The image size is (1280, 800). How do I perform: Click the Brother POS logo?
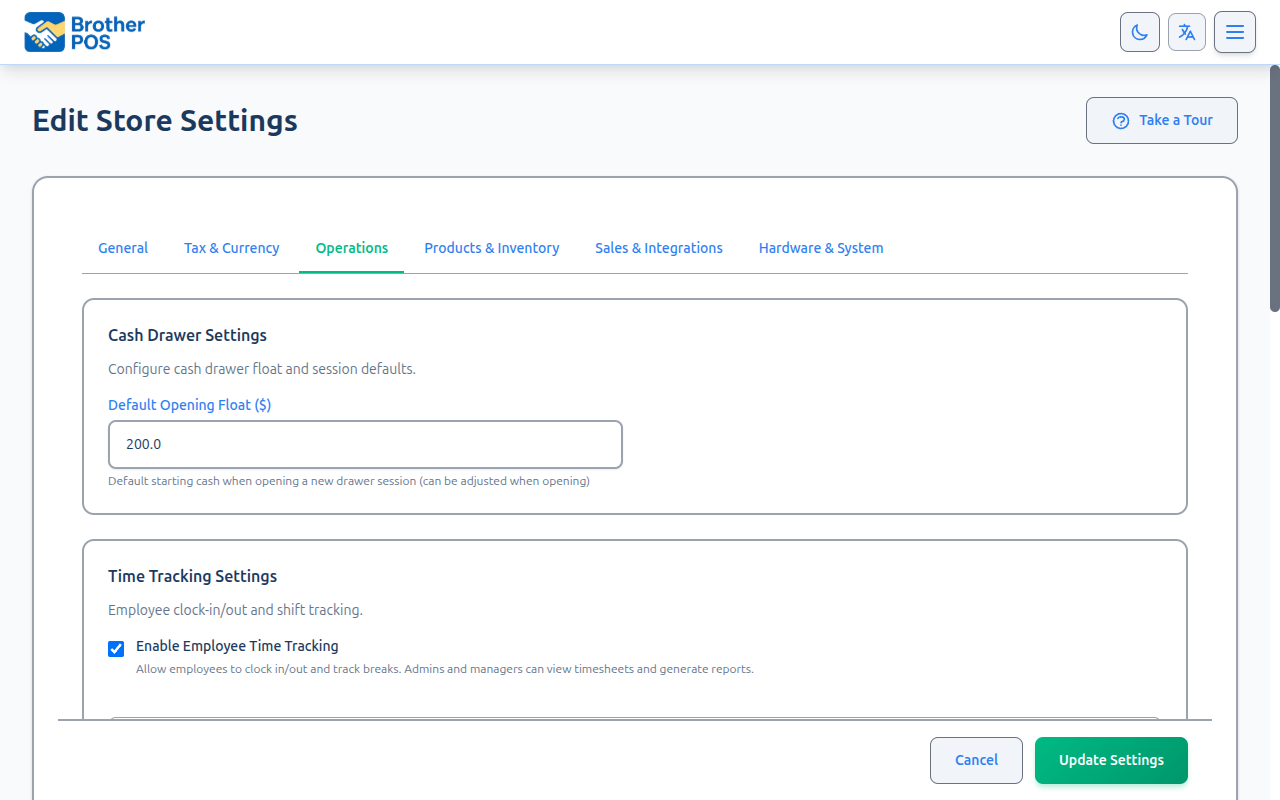click(83, 31)
